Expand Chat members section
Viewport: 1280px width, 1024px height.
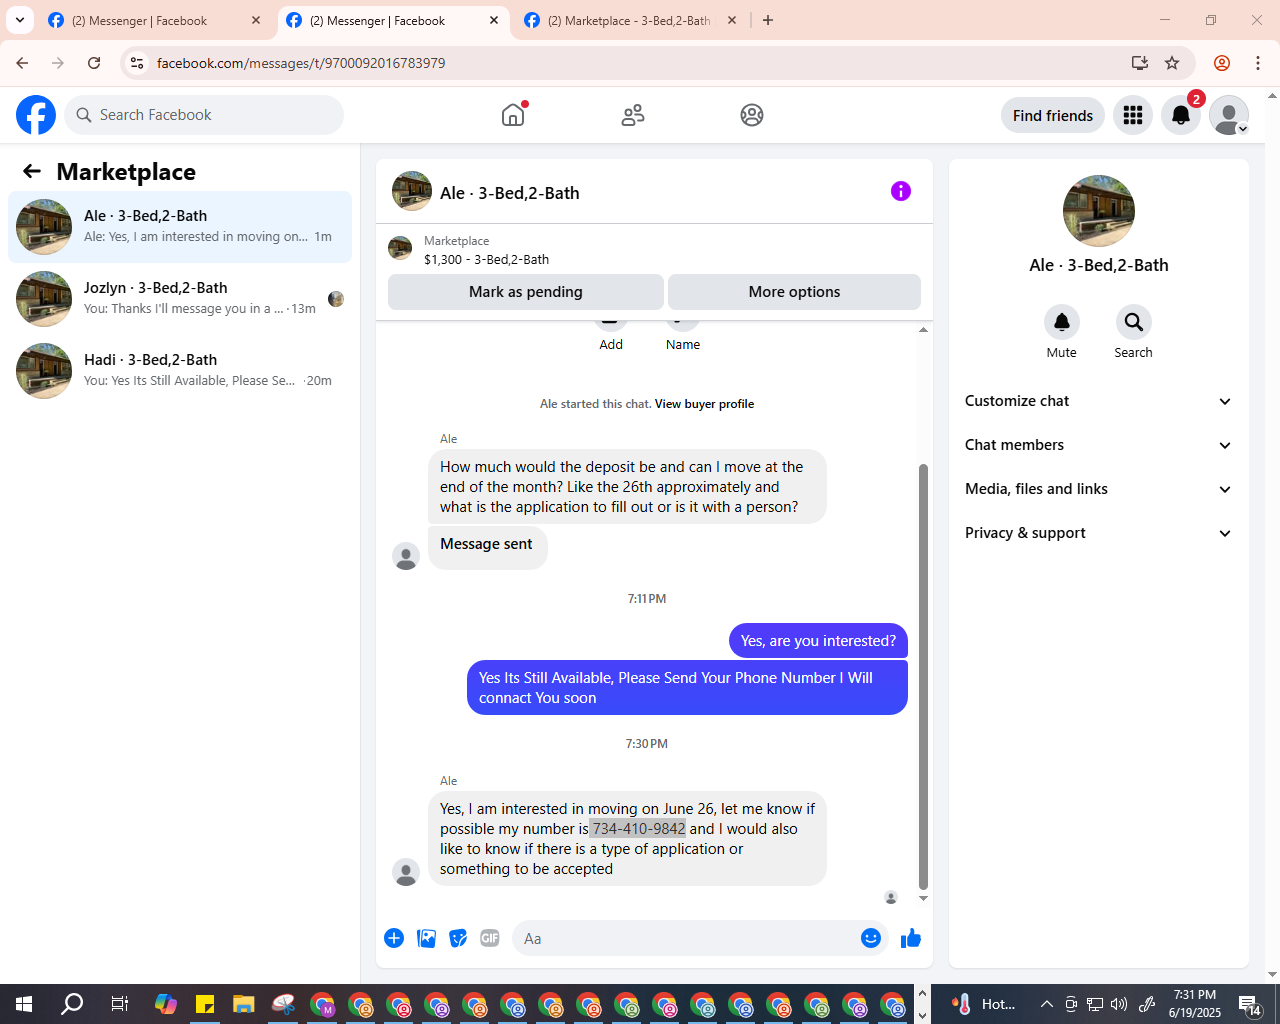[1098, 445]
